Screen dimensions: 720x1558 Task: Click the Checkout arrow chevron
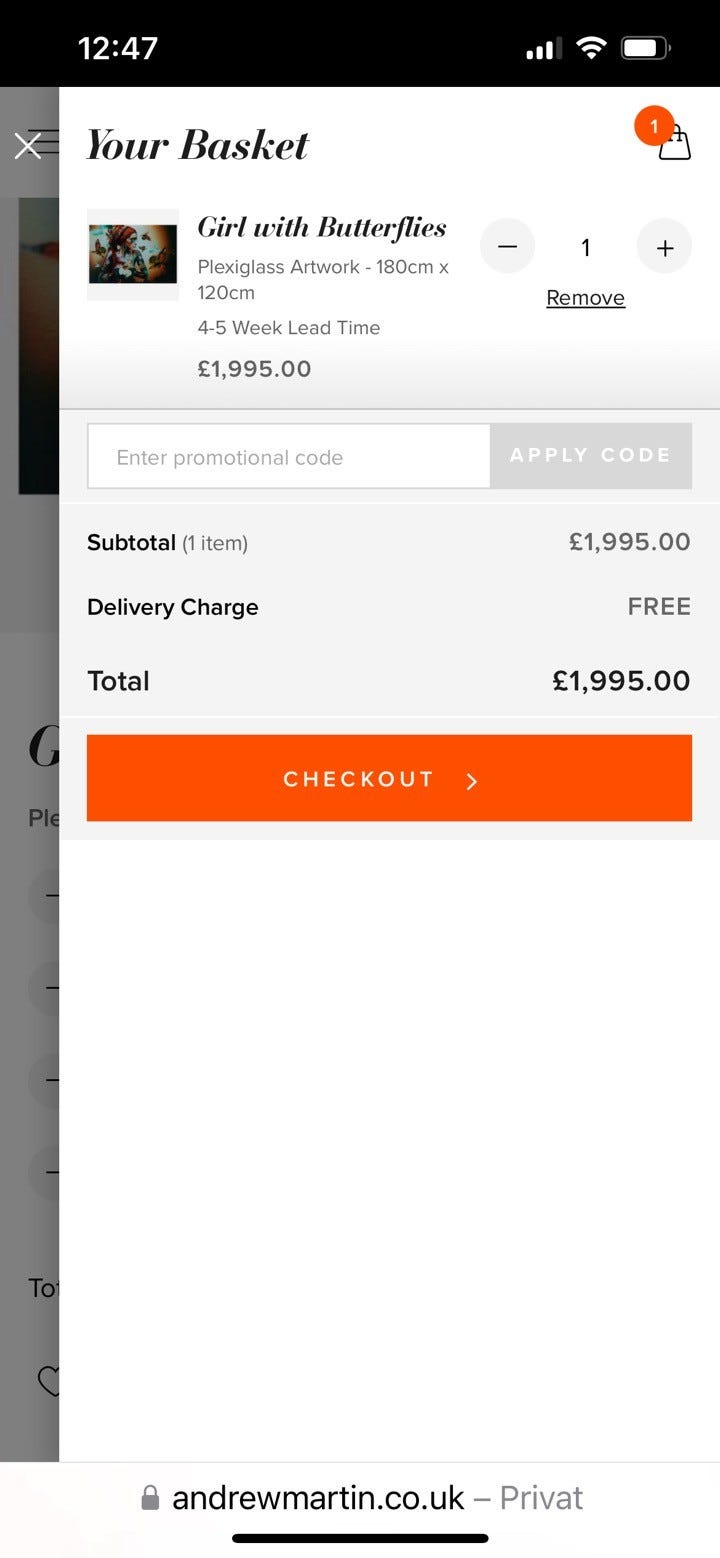(x=472, y=781)
